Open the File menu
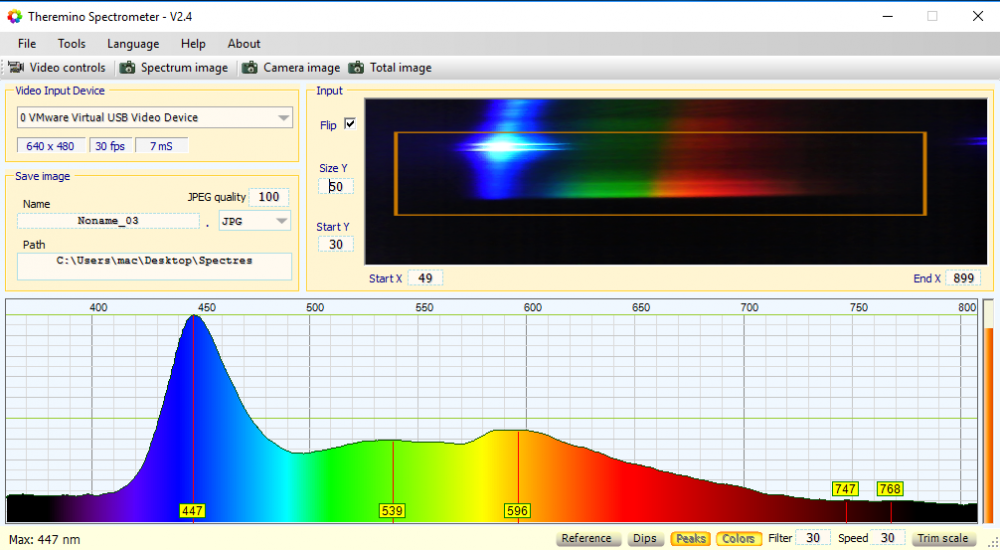Image resolution: width=1000 pixels, height=550 pixels. click(27, 44)
